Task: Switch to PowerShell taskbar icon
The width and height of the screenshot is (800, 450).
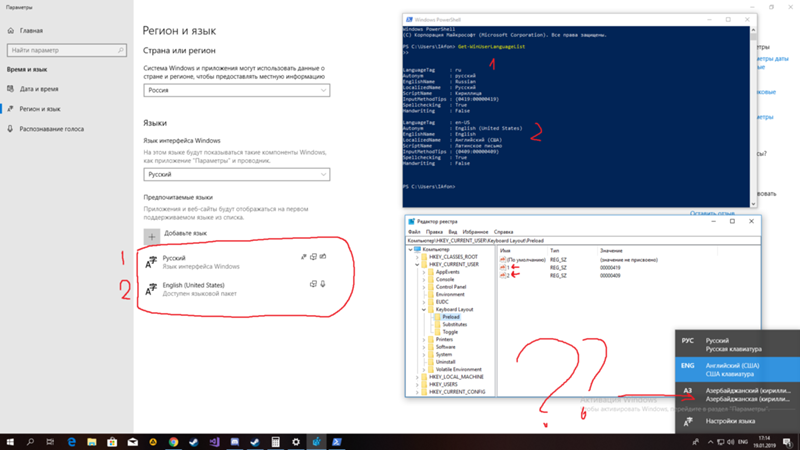Action: [337, 442]
